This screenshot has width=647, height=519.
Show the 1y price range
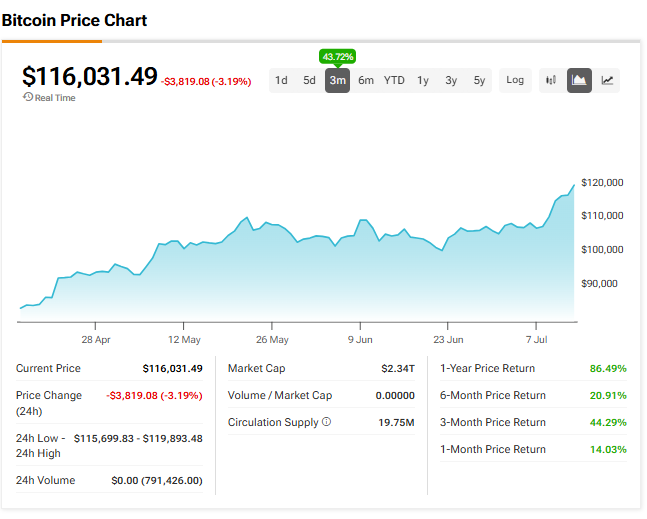(x=423, y=80)
